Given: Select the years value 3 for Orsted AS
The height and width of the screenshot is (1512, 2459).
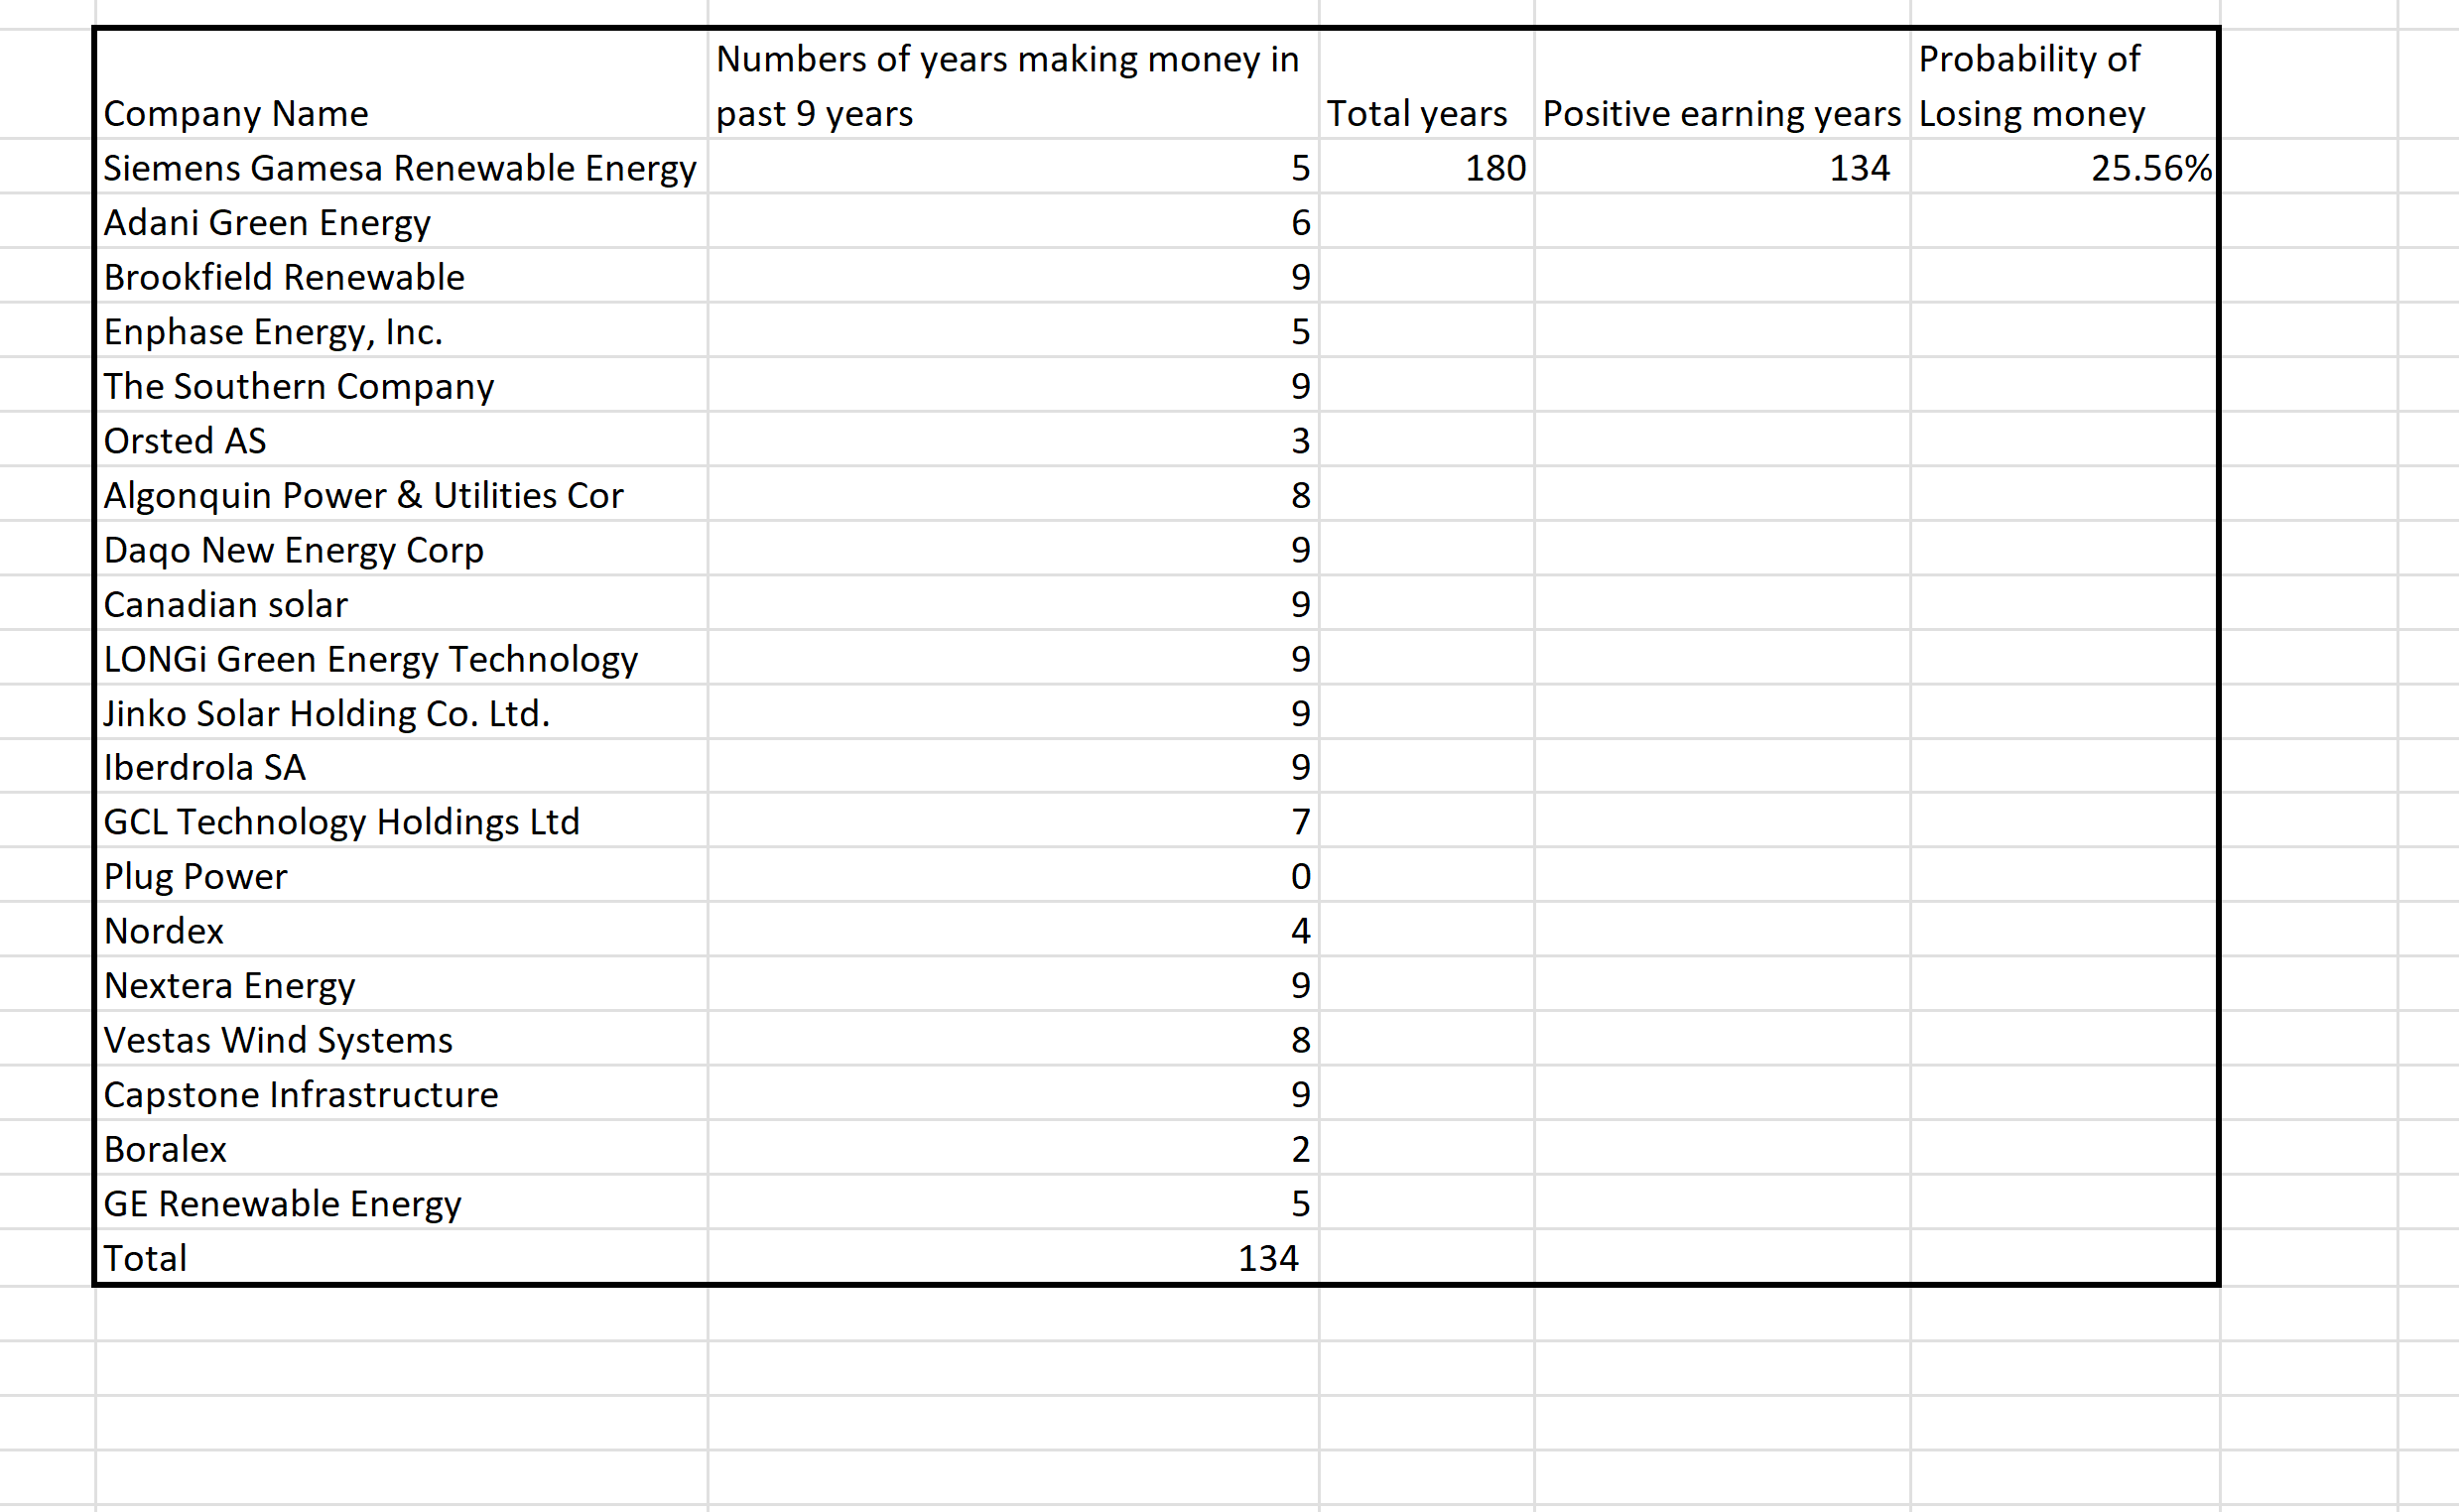Looking at the screenshot, I should 1013,439.
